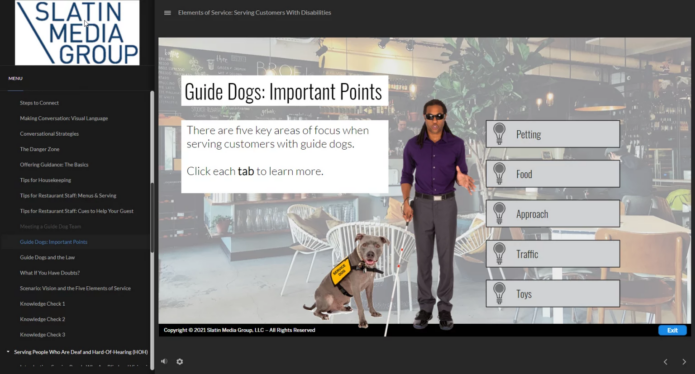Viewport: 695px width, 374px height.
Task: Open What If You Have Doubts? lesson
Action: pos(50,273)
